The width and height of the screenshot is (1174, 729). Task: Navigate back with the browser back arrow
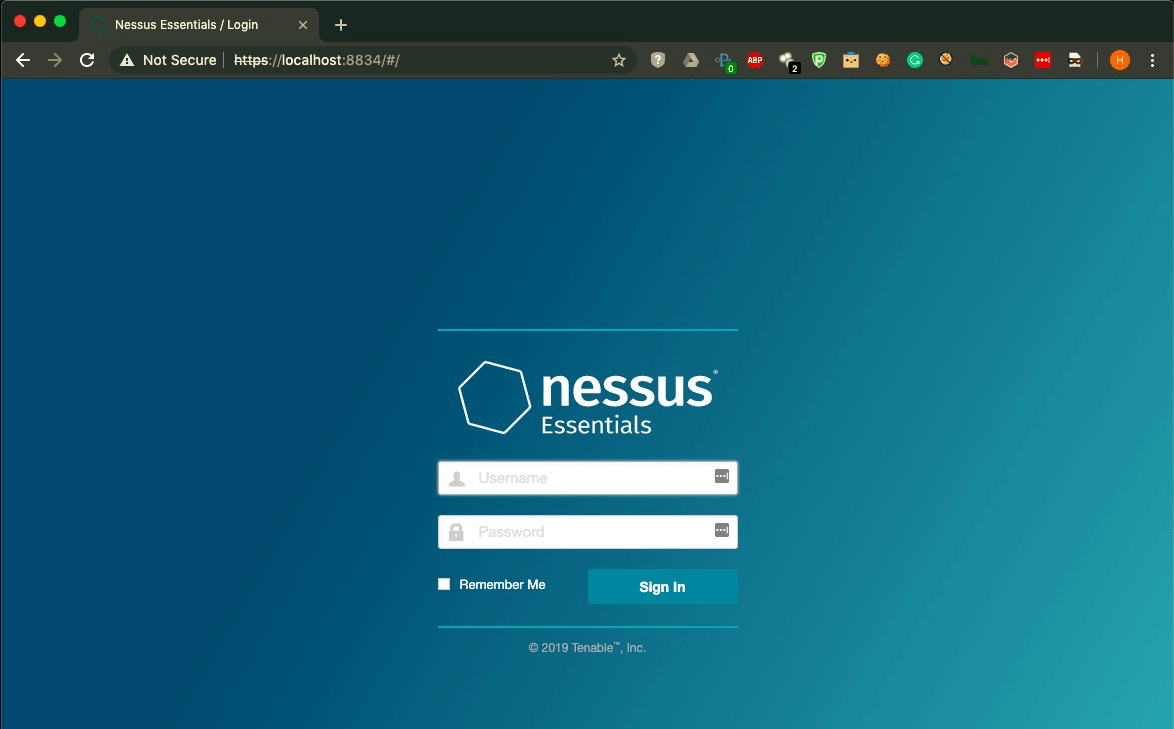(x=22, y=59)
